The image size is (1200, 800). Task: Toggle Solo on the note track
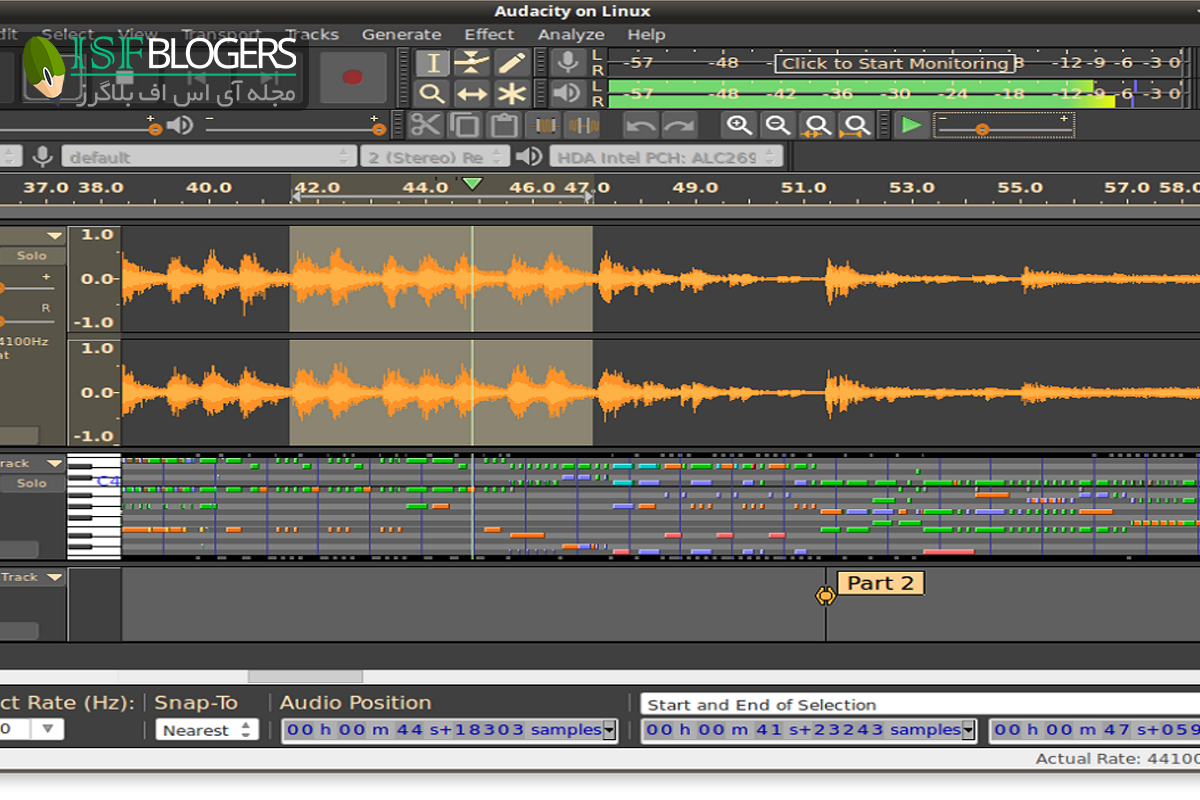coord(32,483)
